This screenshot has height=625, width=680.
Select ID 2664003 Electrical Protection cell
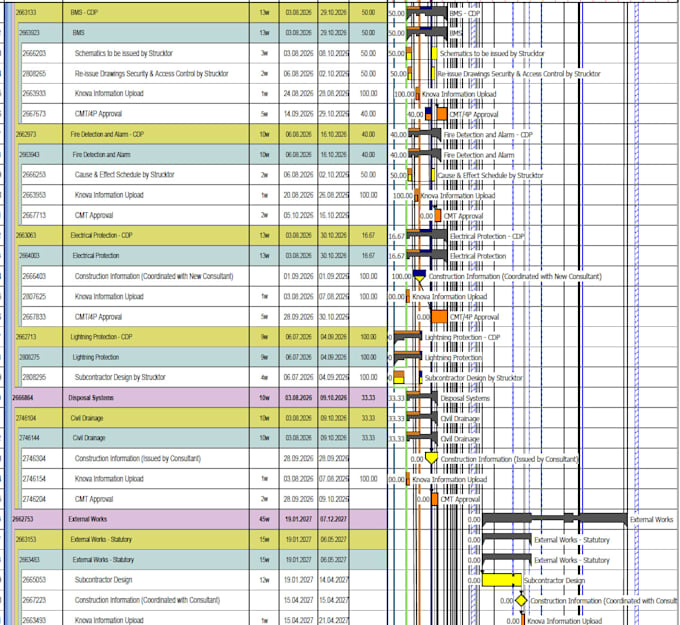[x=41, y=256]
